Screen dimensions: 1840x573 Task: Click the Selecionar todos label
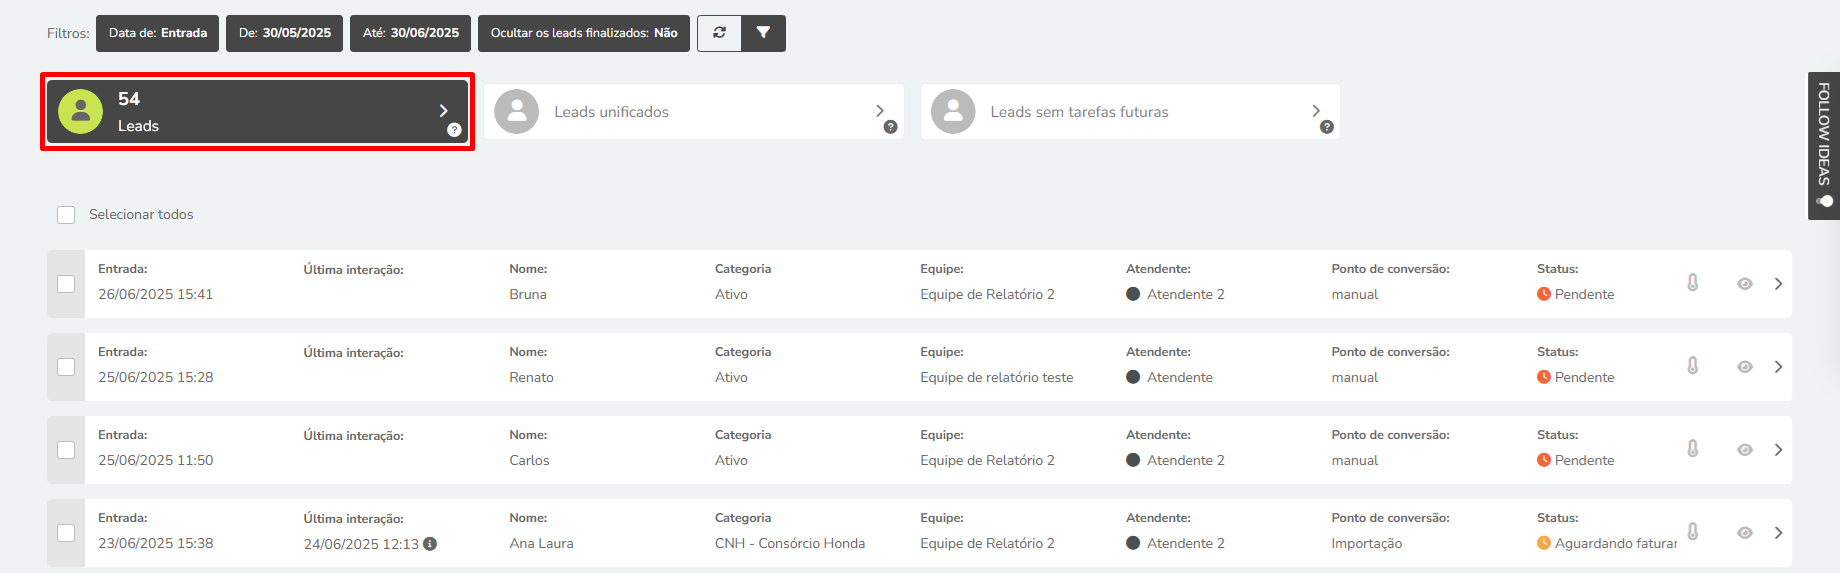[x=141, y=215]
